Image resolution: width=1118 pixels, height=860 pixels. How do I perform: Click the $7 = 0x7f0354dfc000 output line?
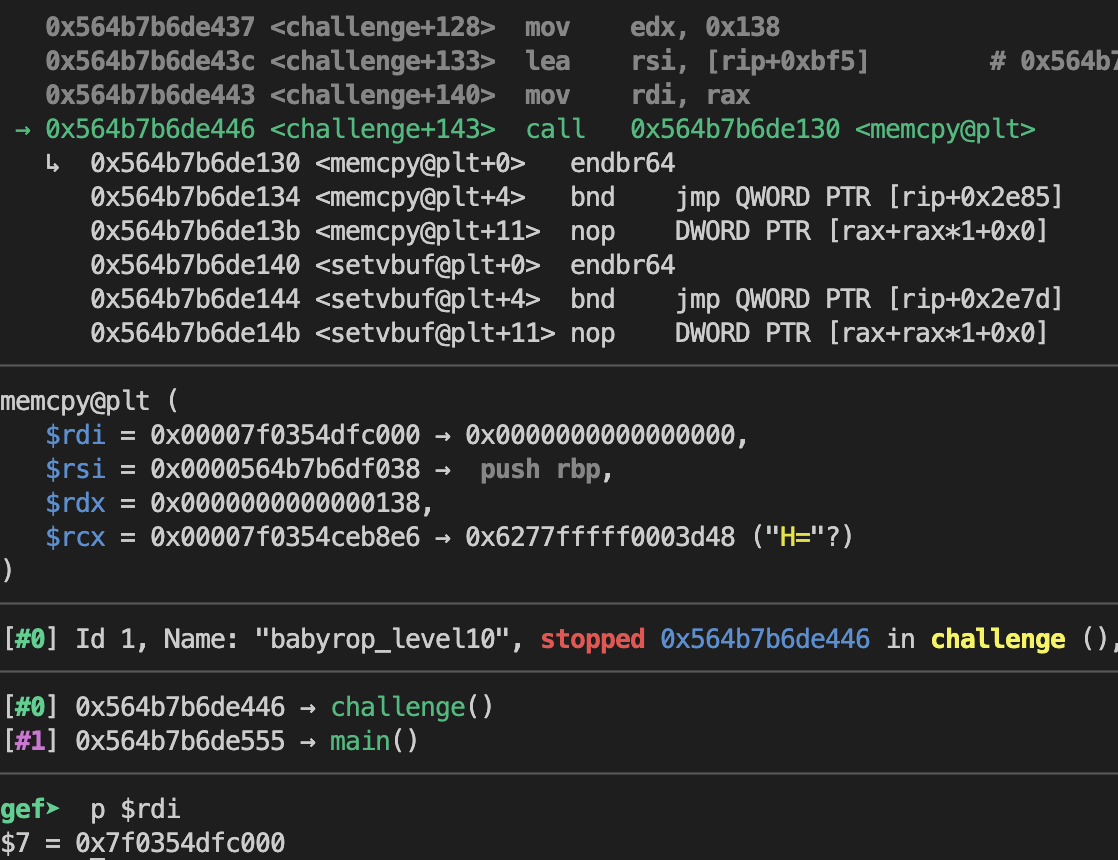pyautogui.click(x=142, y=843)
